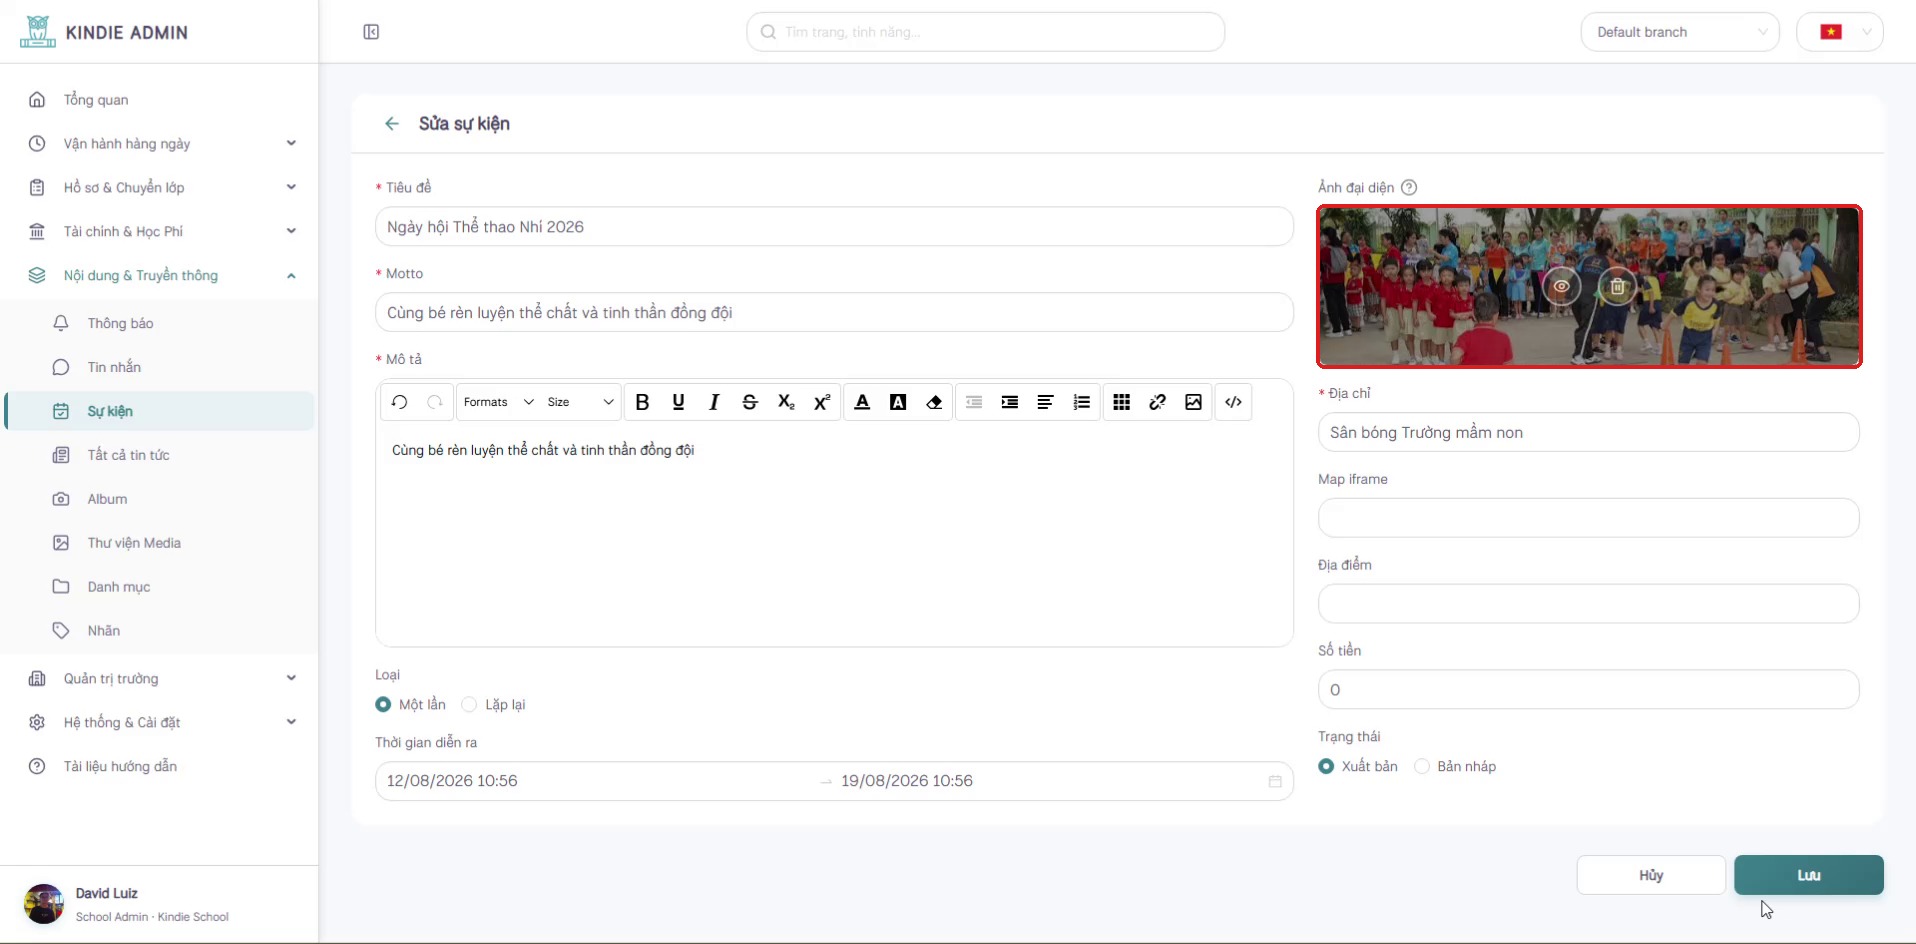Viewport: 1916px width, 944px height.
Task: Open the text background color picker
Action: tap(898, 402)
